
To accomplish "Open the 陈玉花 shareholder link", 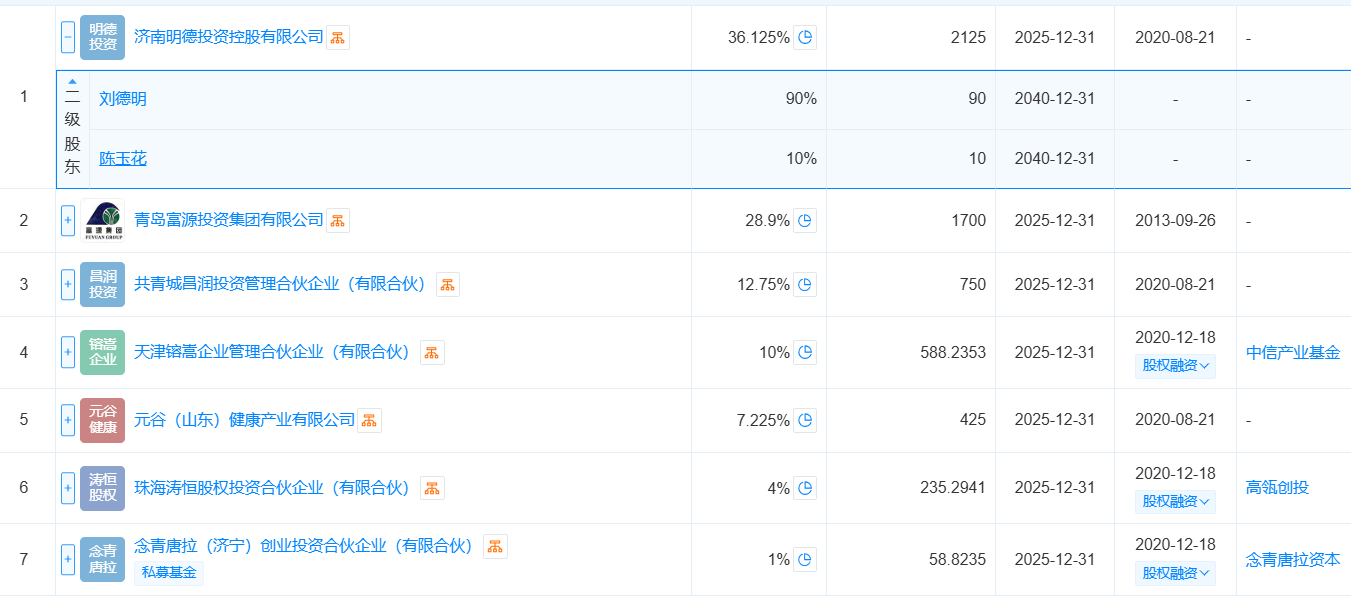I will coord(123,159).
